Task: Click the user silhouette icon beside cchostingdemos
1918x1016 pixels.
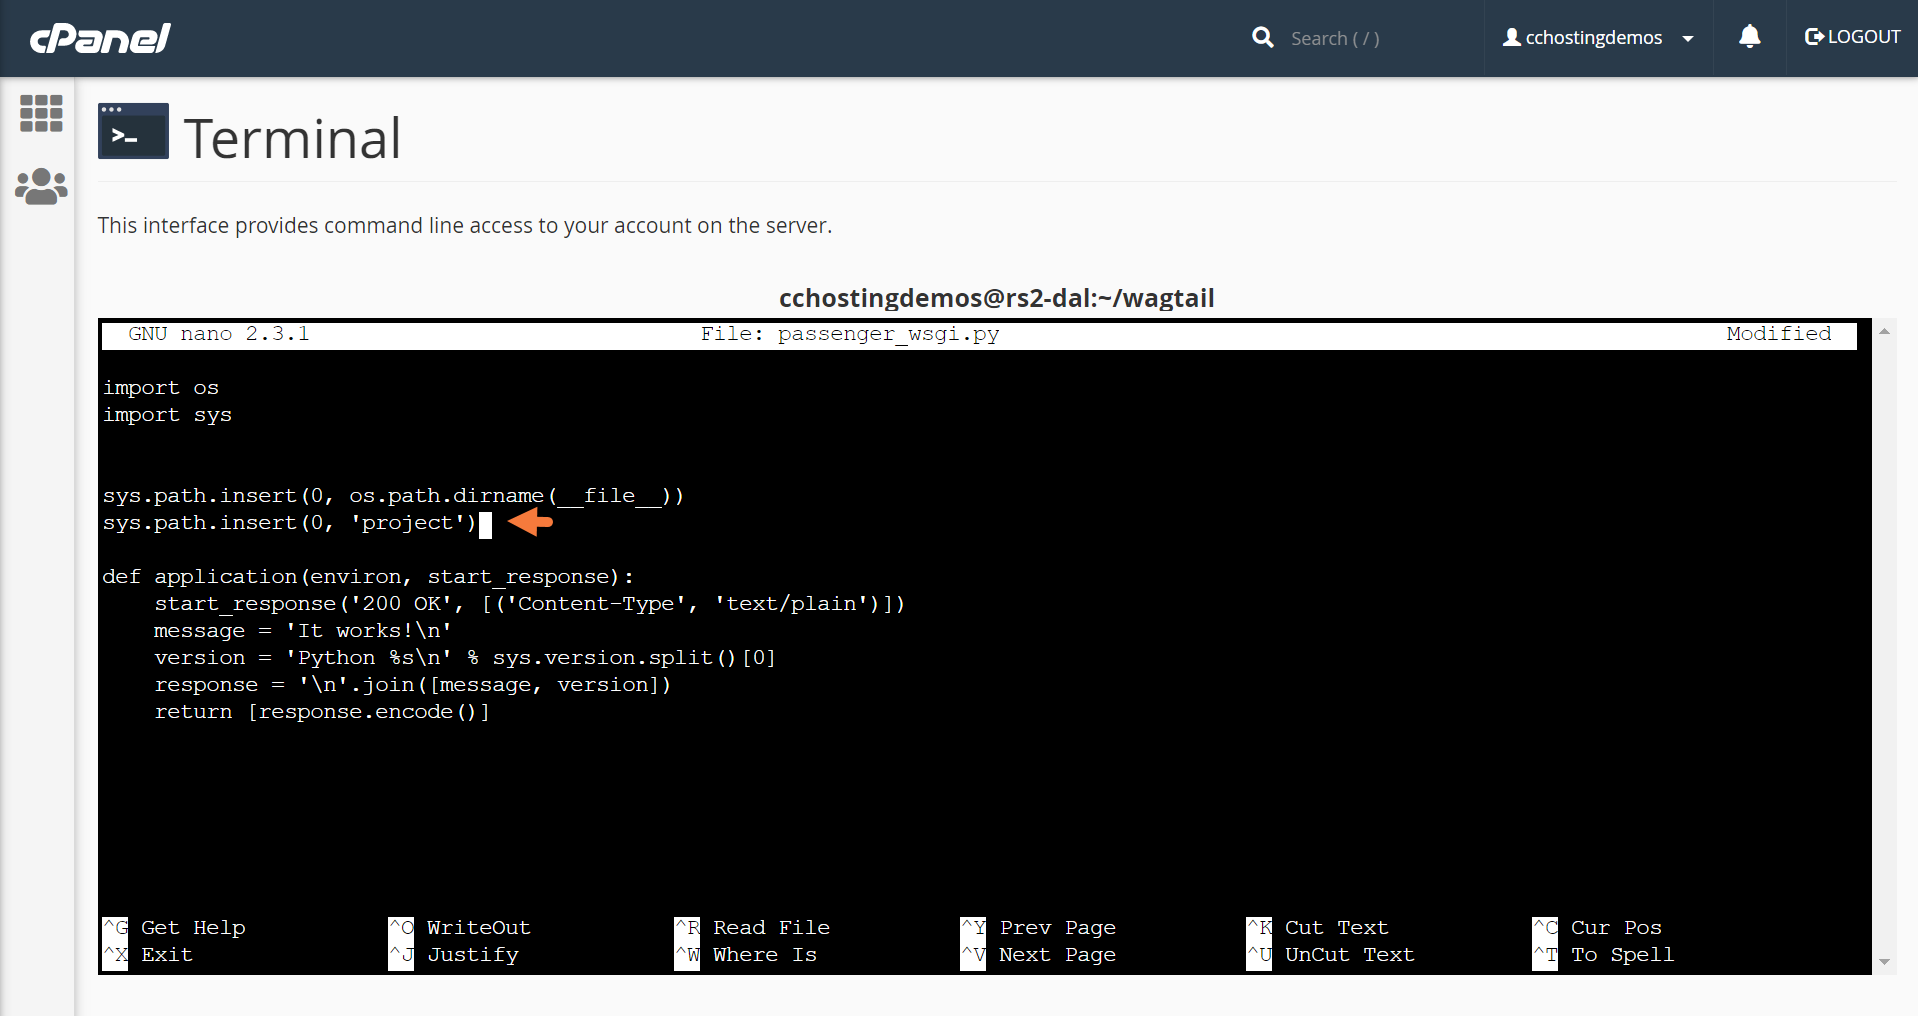Action: click(x=1511, y=38)
